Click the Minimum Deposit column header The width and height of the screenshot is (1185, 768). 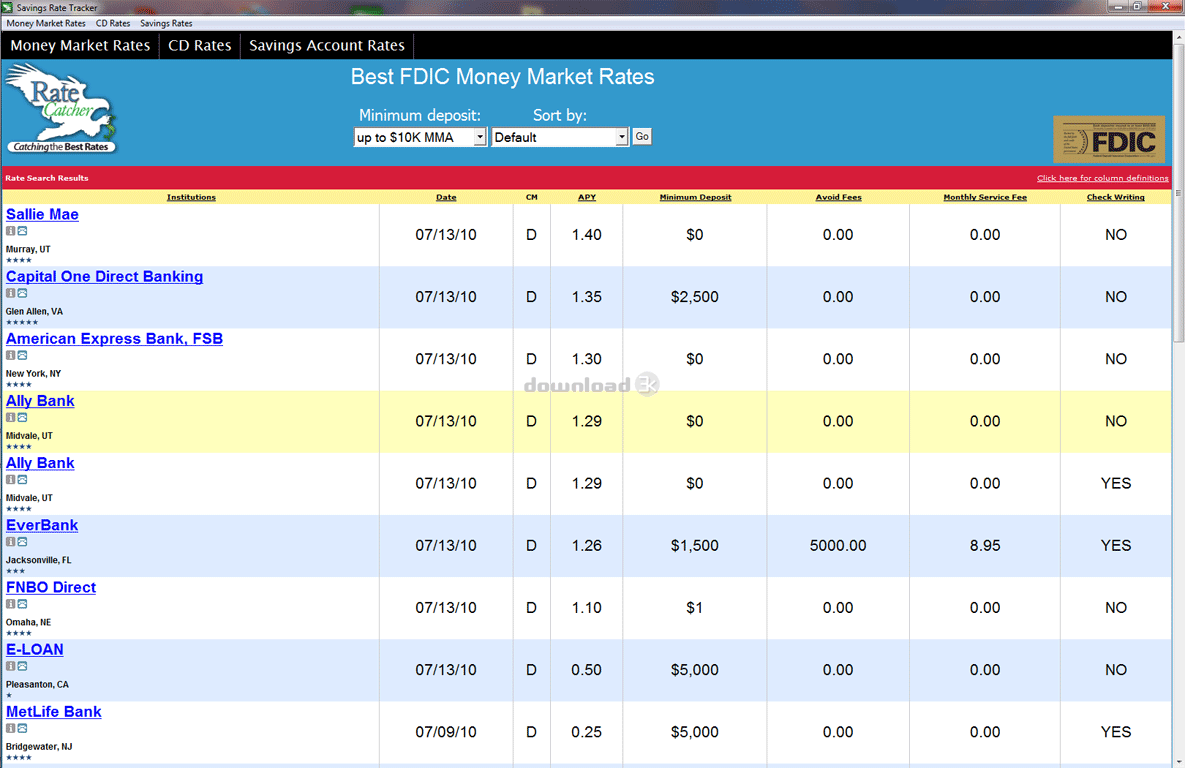point(695,197)
